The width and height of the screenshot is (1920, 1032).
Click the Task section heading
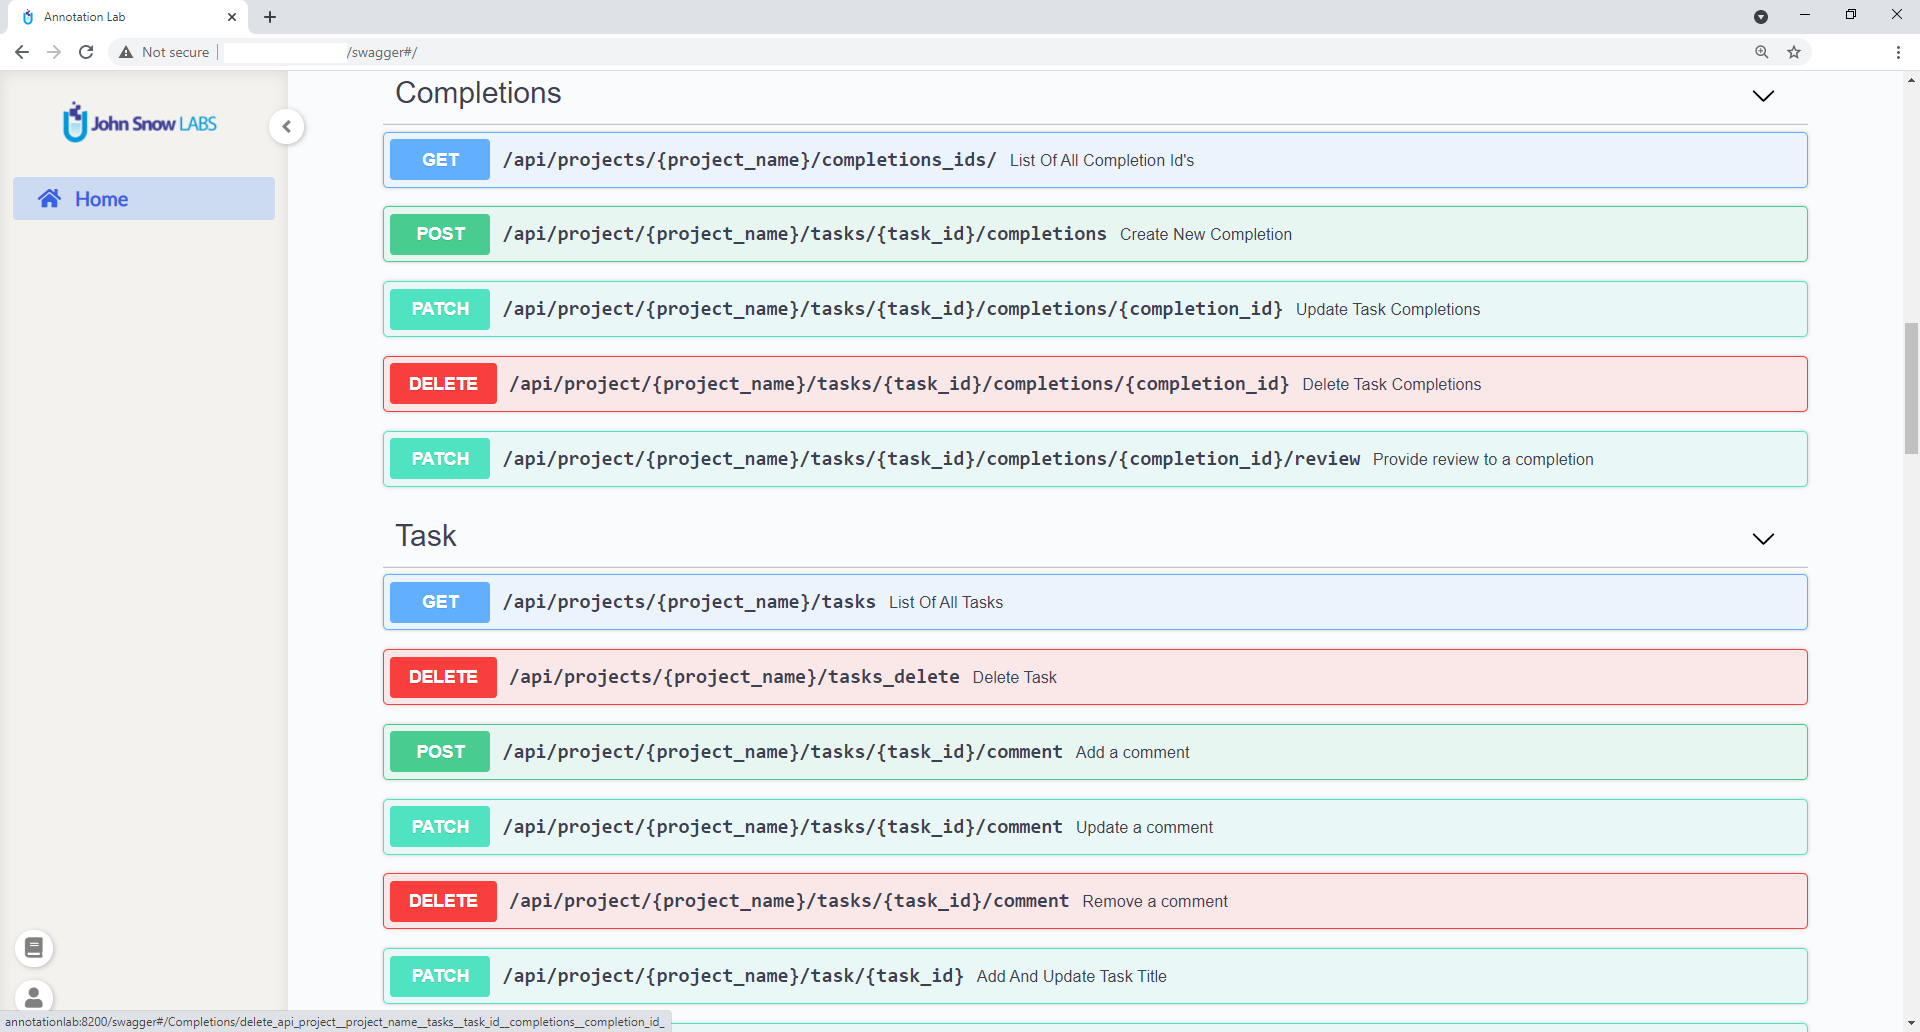(426, 536)
